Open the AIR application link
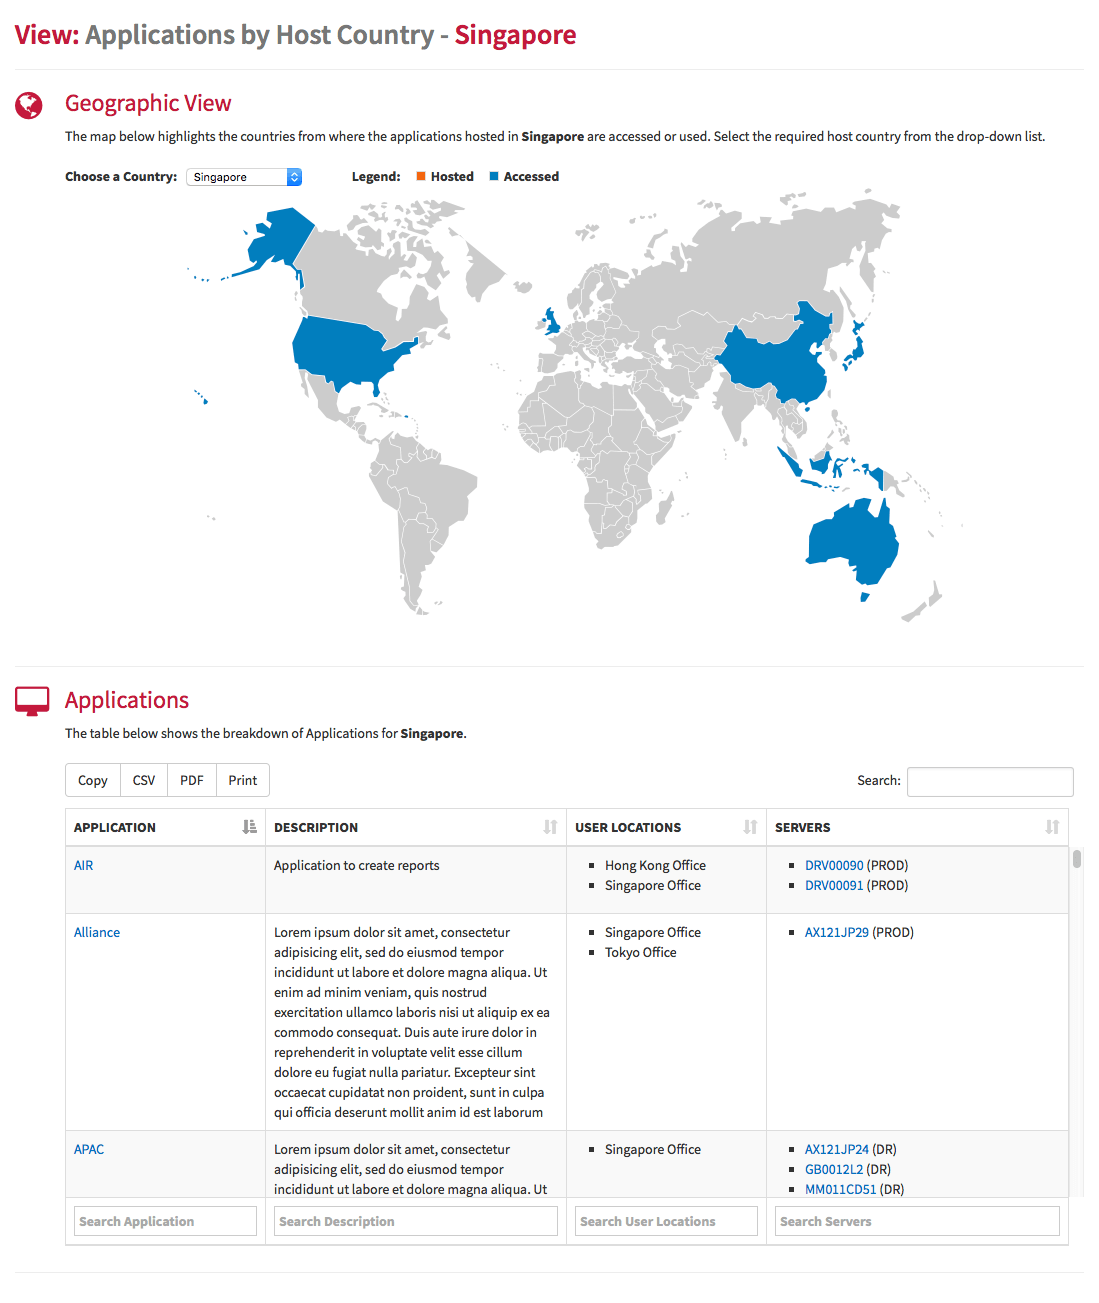 coord(84,865)
